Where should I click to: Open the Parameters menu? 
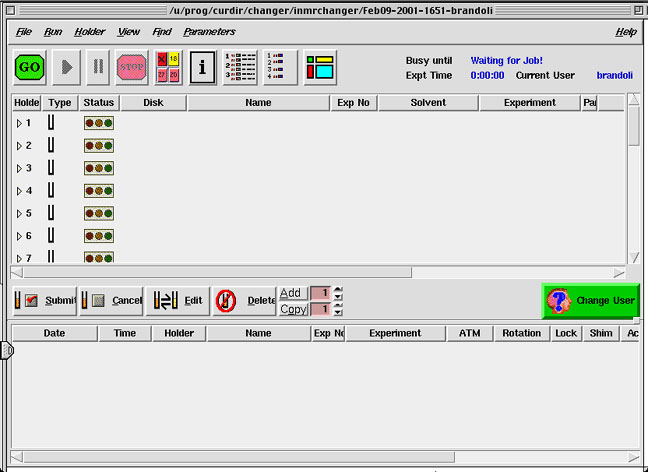coord(209,32)
